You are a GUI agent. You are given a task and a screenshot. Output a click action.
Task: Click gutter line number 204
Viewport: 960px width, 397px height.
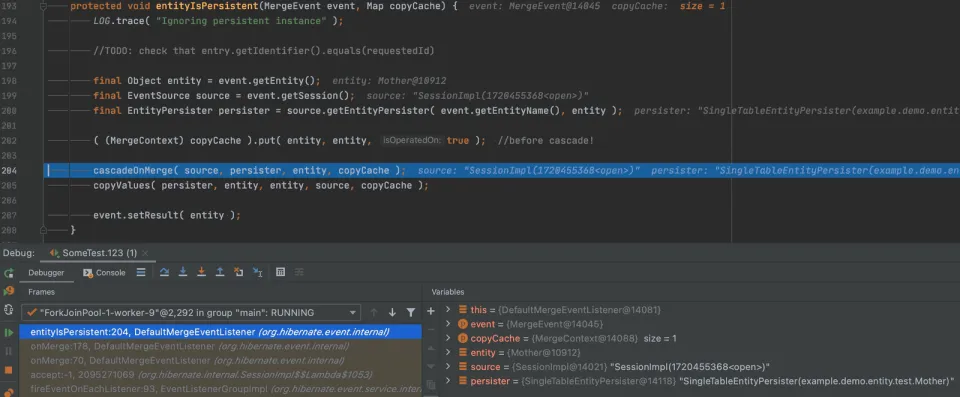[x=9, y=170]
